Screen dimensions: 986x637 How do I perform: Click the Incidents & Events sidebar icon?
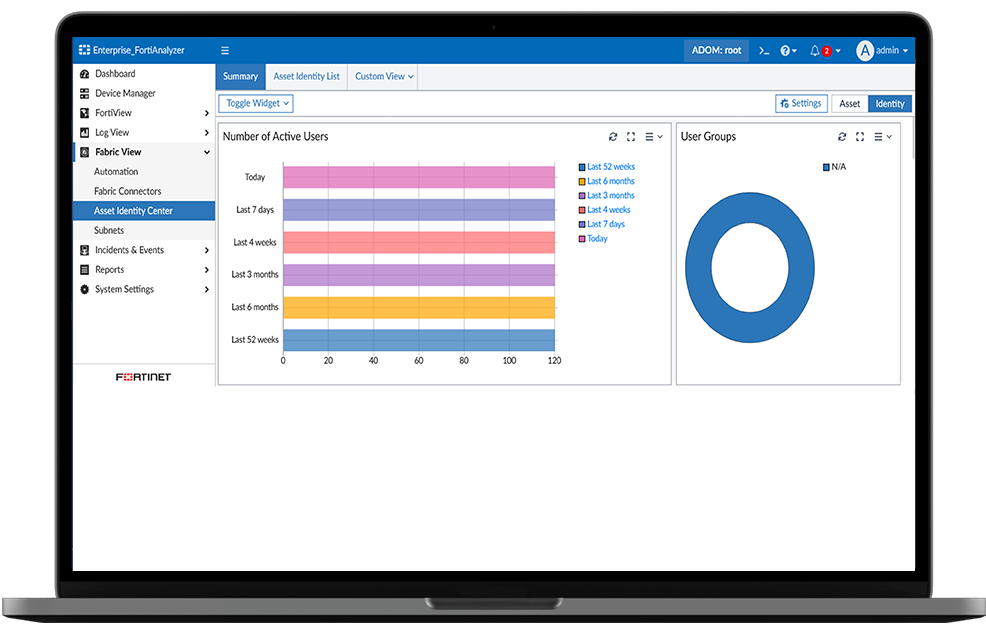[x=84, y=250]
